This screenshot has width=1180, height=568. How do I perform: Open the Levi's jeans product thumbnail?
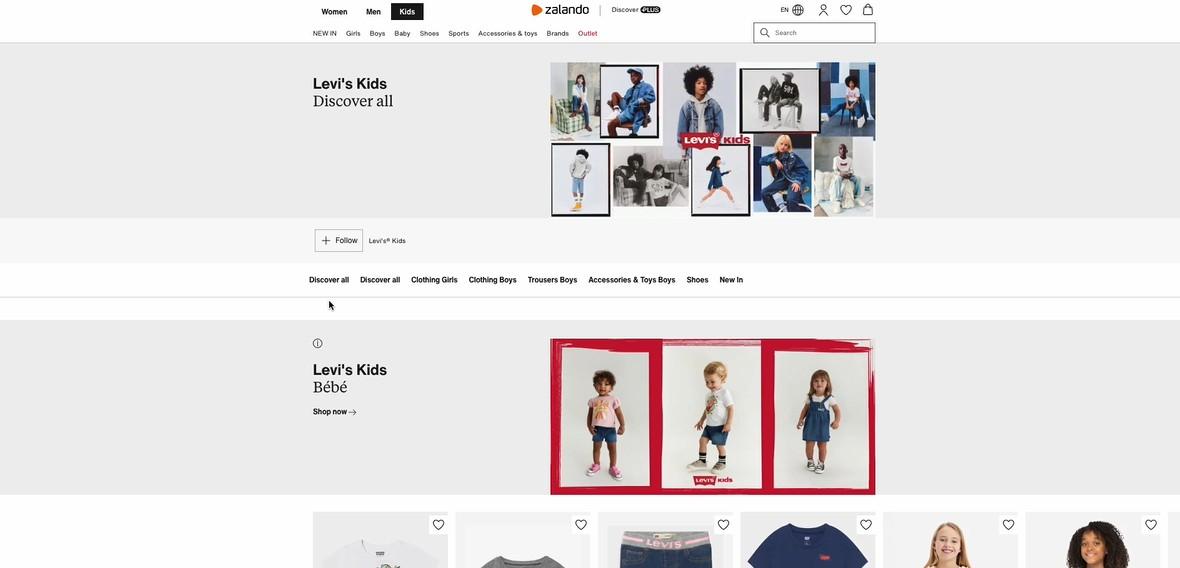[665, 540]
